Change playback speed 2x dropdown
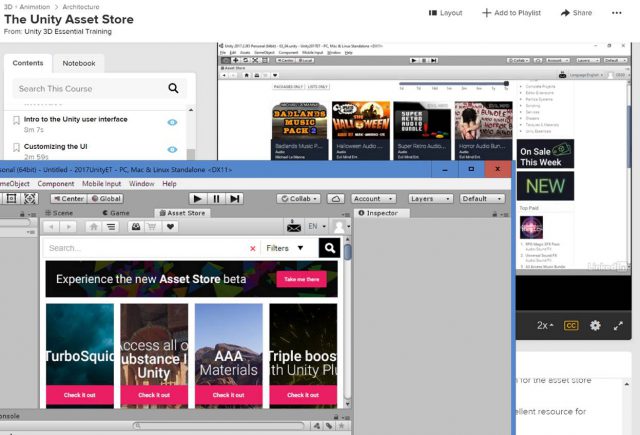The image size is (640, 435). [545, 325]
